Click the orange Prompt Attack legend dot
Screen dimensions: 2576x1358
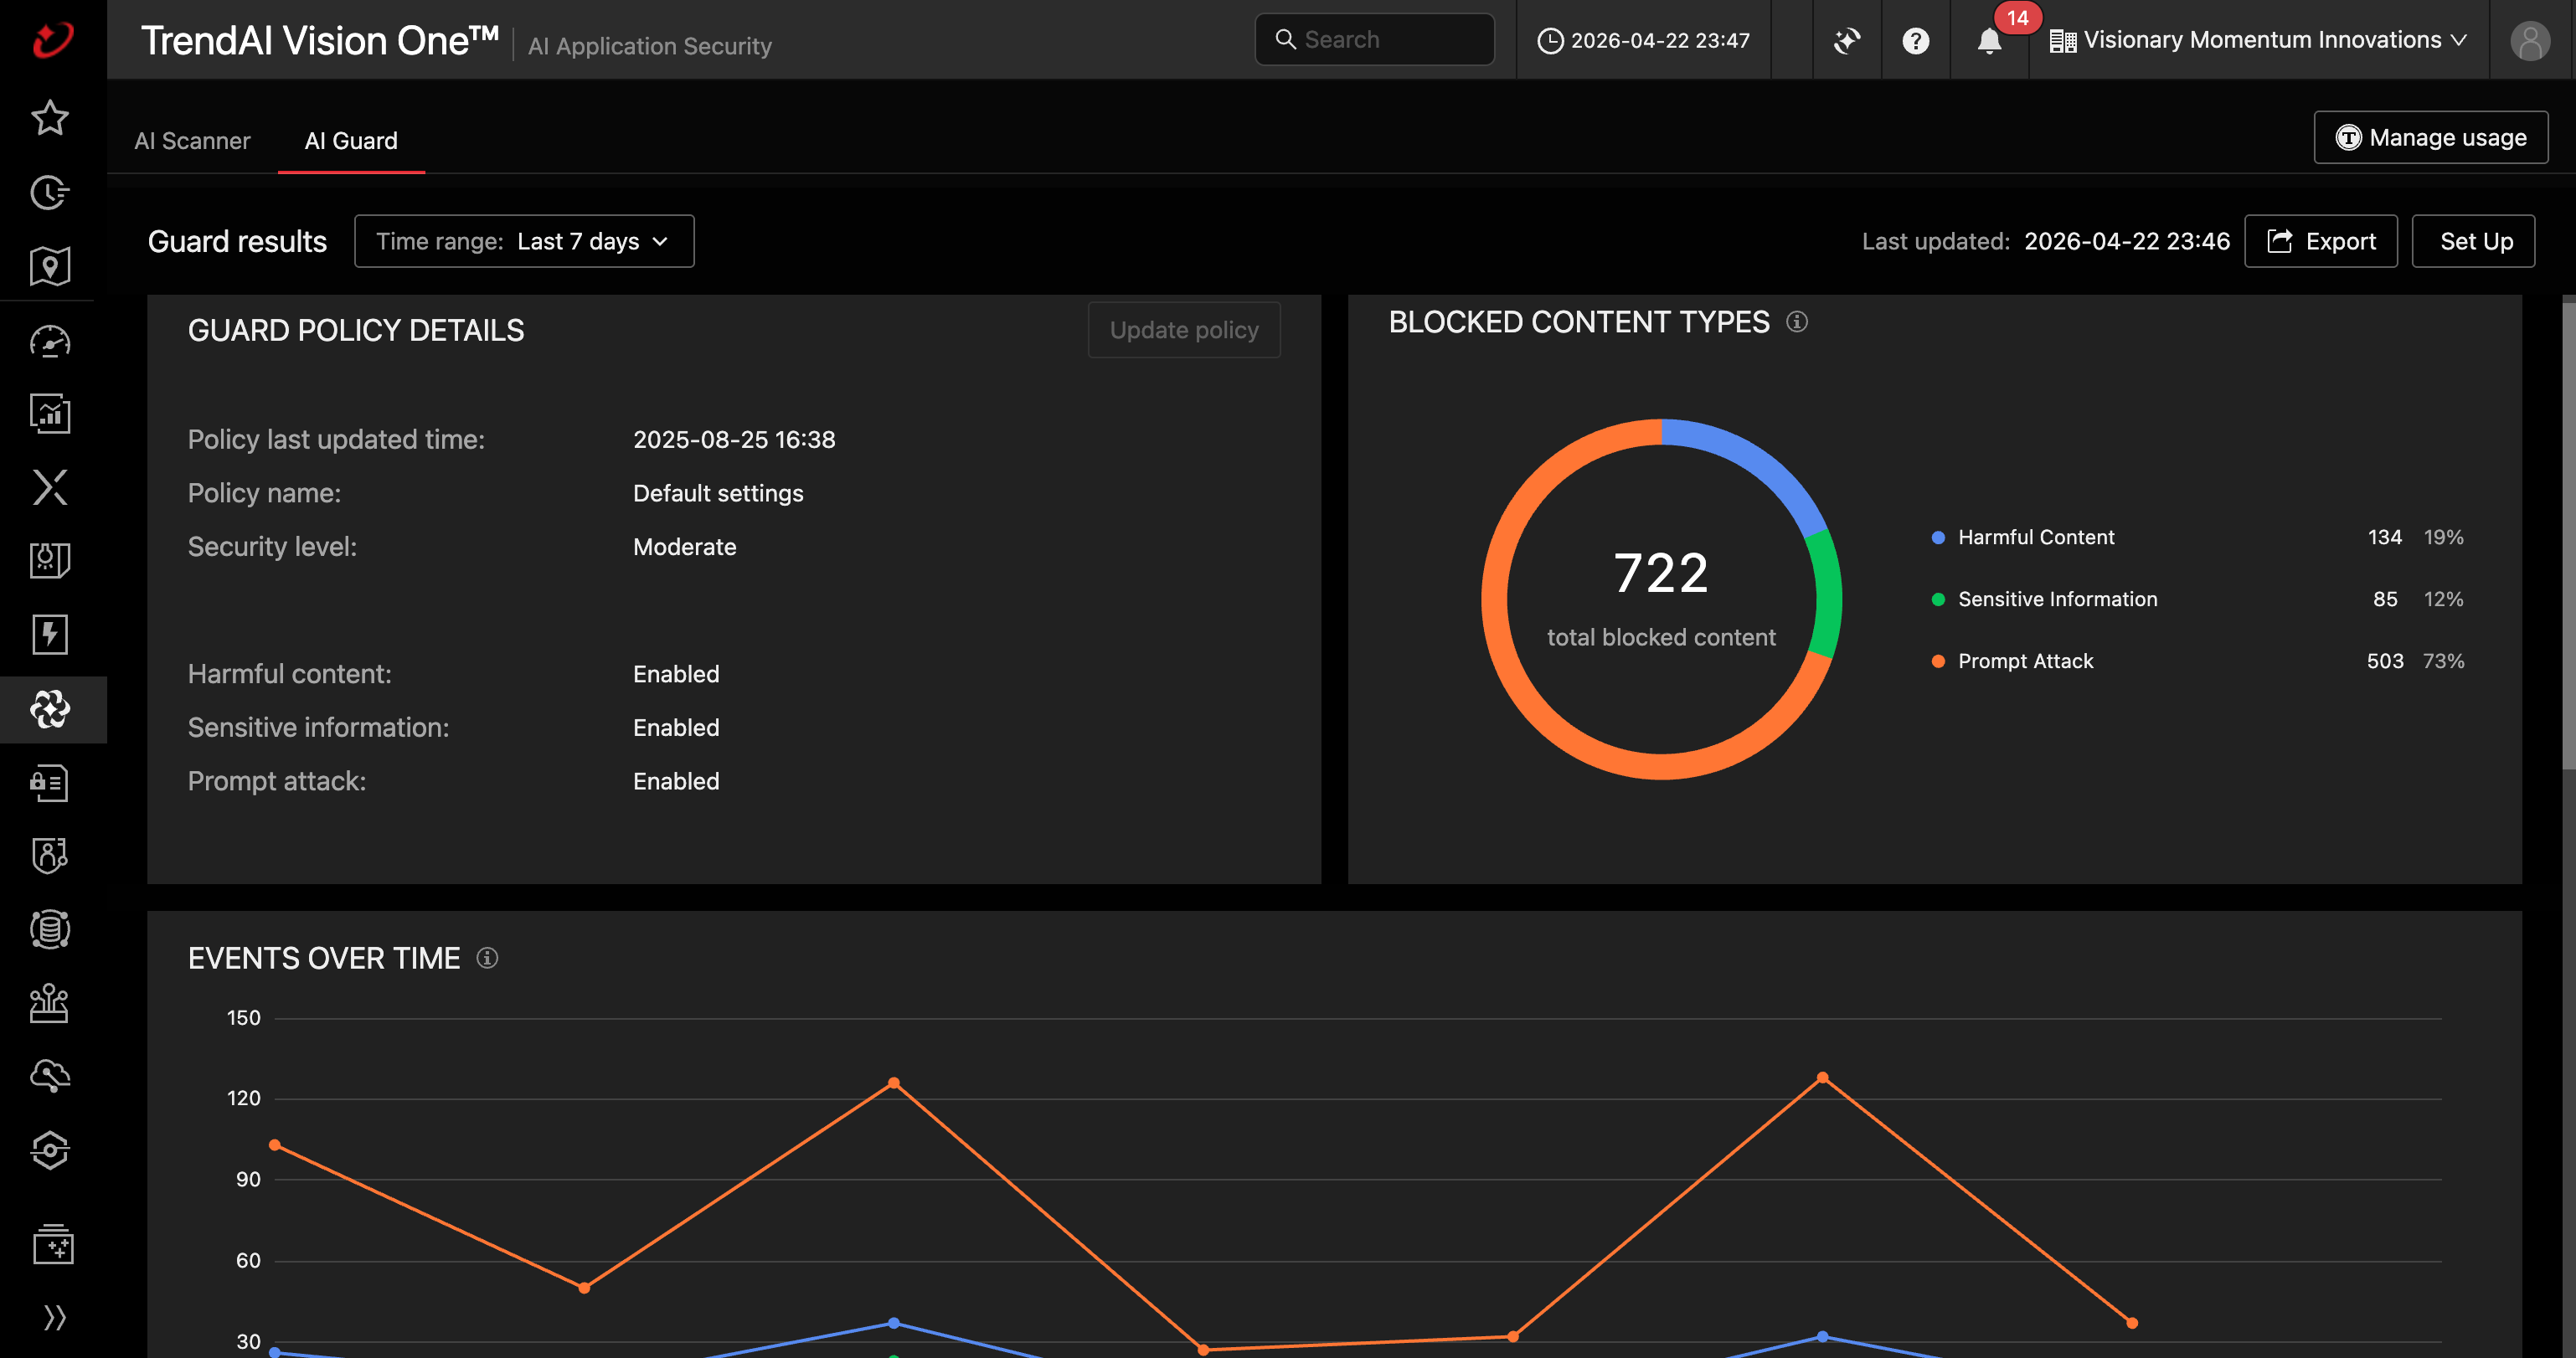pyautogui.click(x=1938, y=662)
